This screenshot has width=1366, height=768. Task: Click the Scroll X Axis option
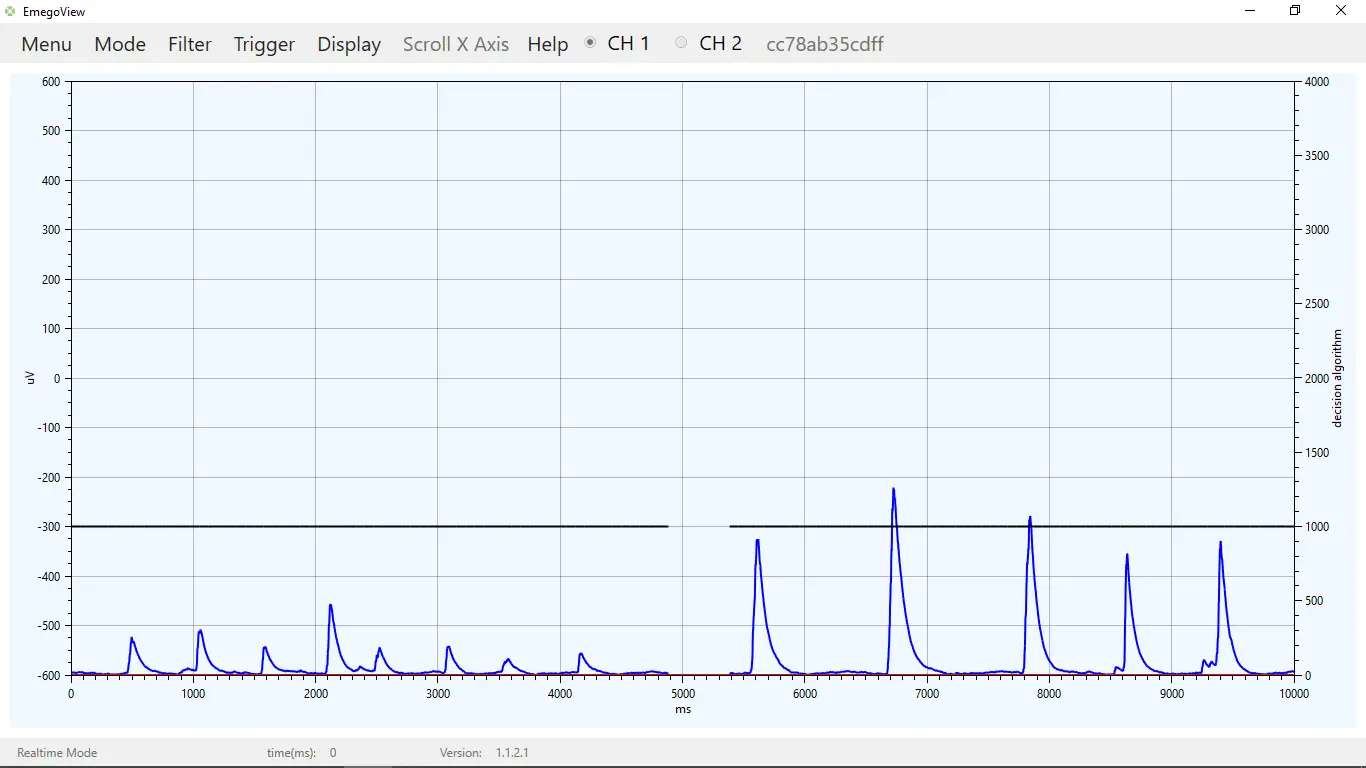pyautogui.click(x=456, y=44)
